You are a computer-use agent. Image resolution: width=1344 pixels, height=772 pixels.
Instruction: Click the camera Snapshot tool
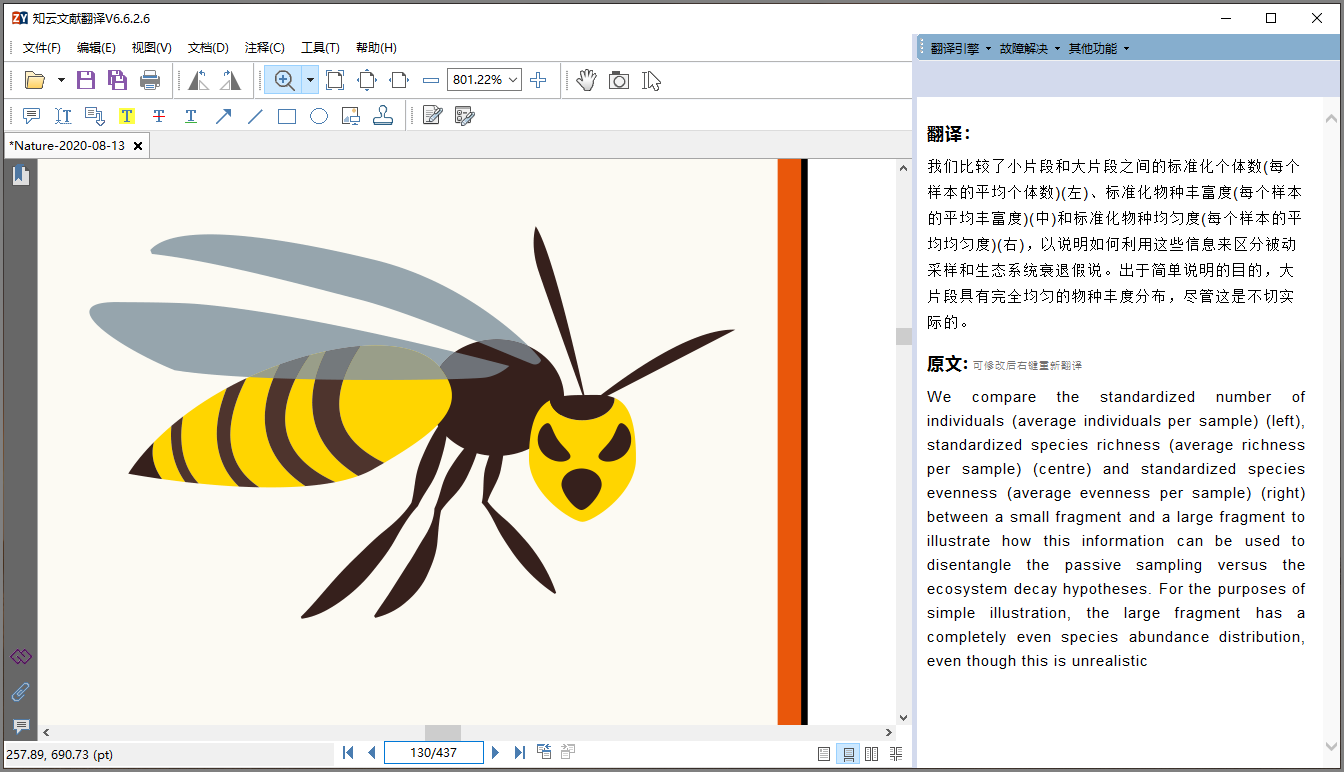click(619, 80)
